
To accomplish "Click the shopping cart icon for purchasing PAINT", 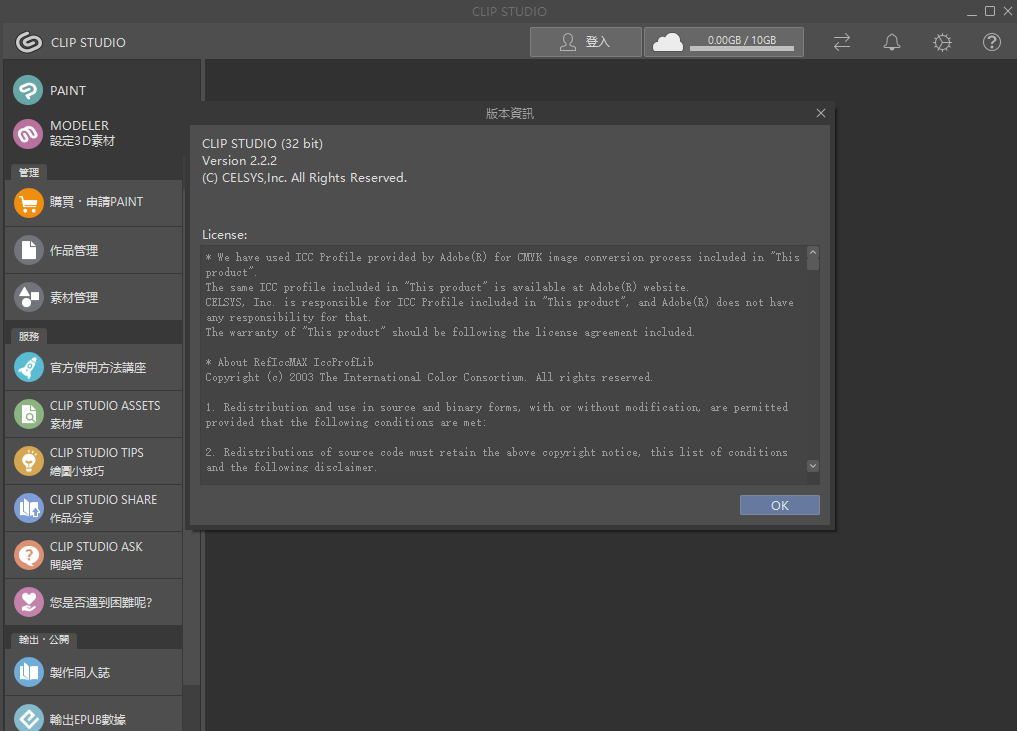I will [x=29, y=203].
